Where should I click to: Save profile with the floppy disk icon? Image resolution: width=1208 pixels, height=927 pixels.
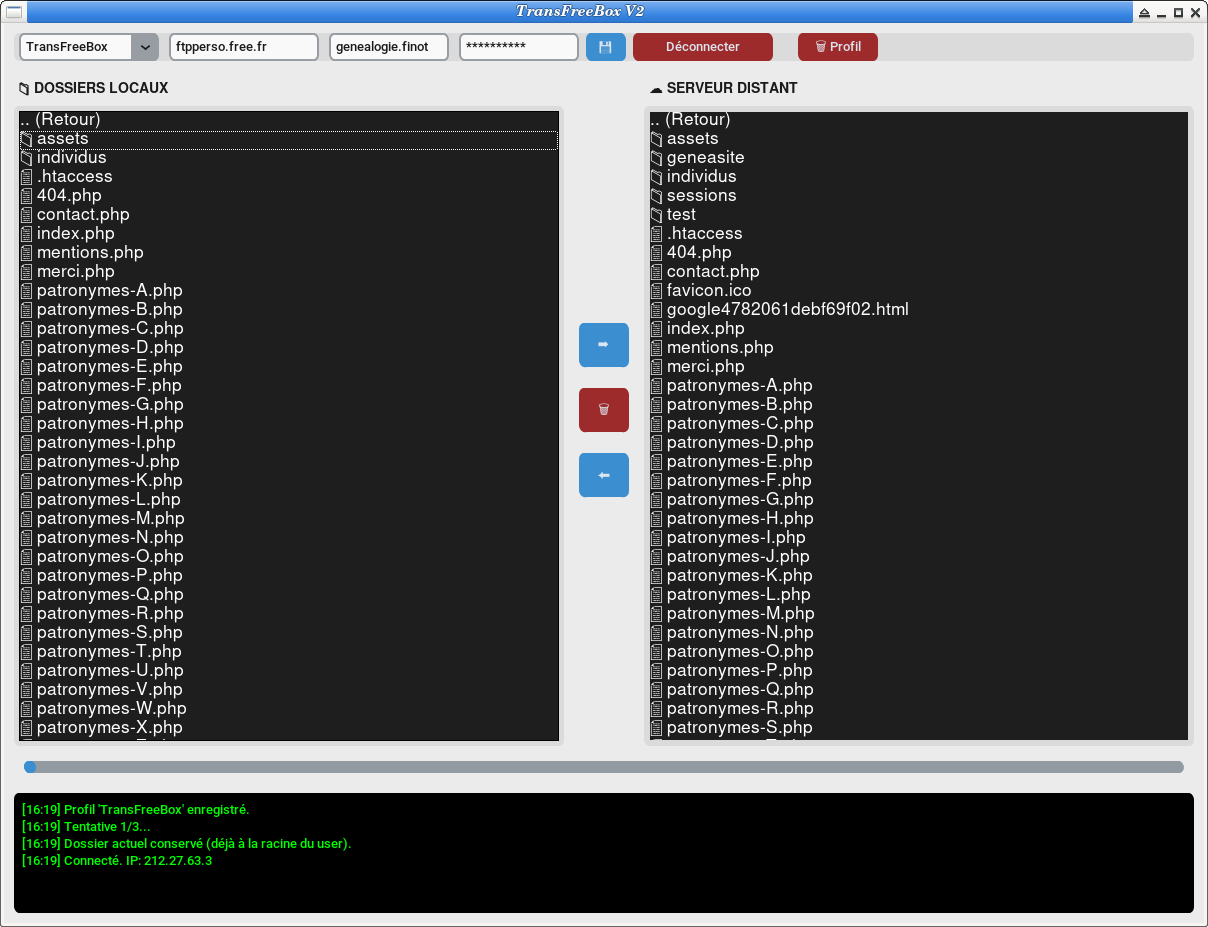point(606,47)
